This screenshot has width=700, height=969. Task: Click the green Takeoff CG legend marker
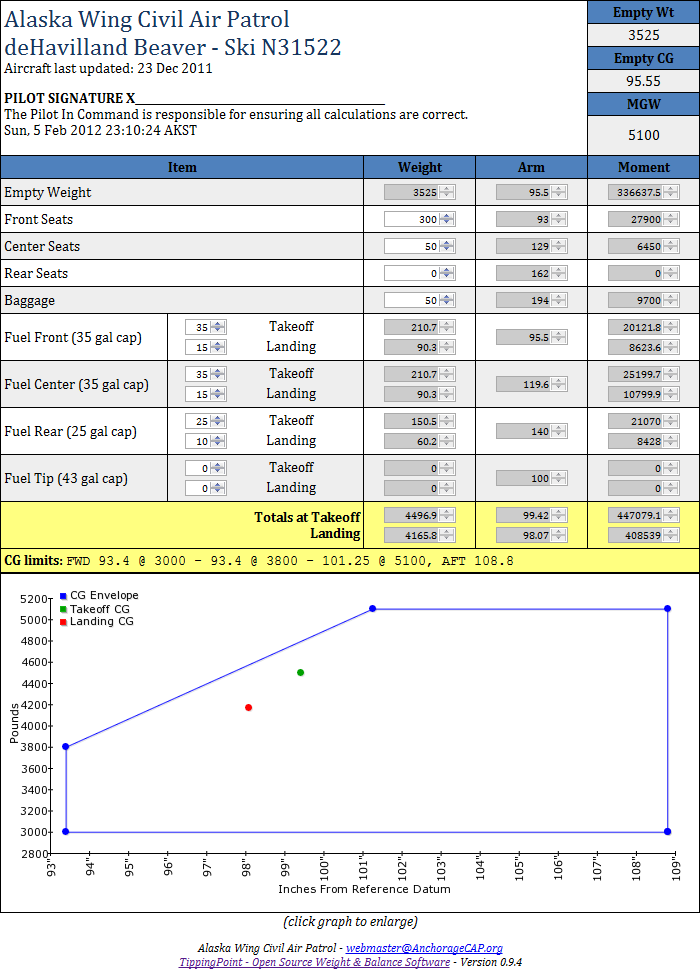(63, 609)
